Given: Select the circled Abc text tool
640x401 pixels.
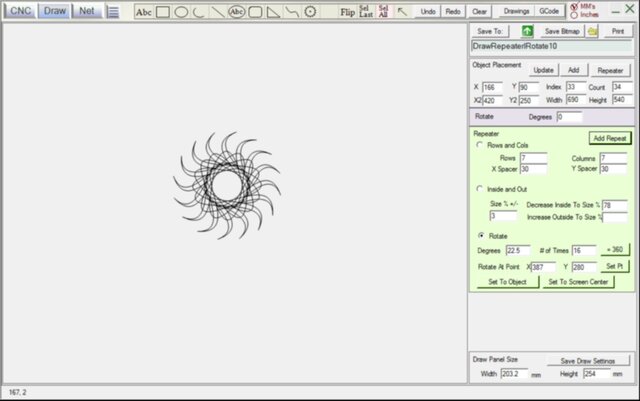Looking at the screenshot, I should click(236, 12).
